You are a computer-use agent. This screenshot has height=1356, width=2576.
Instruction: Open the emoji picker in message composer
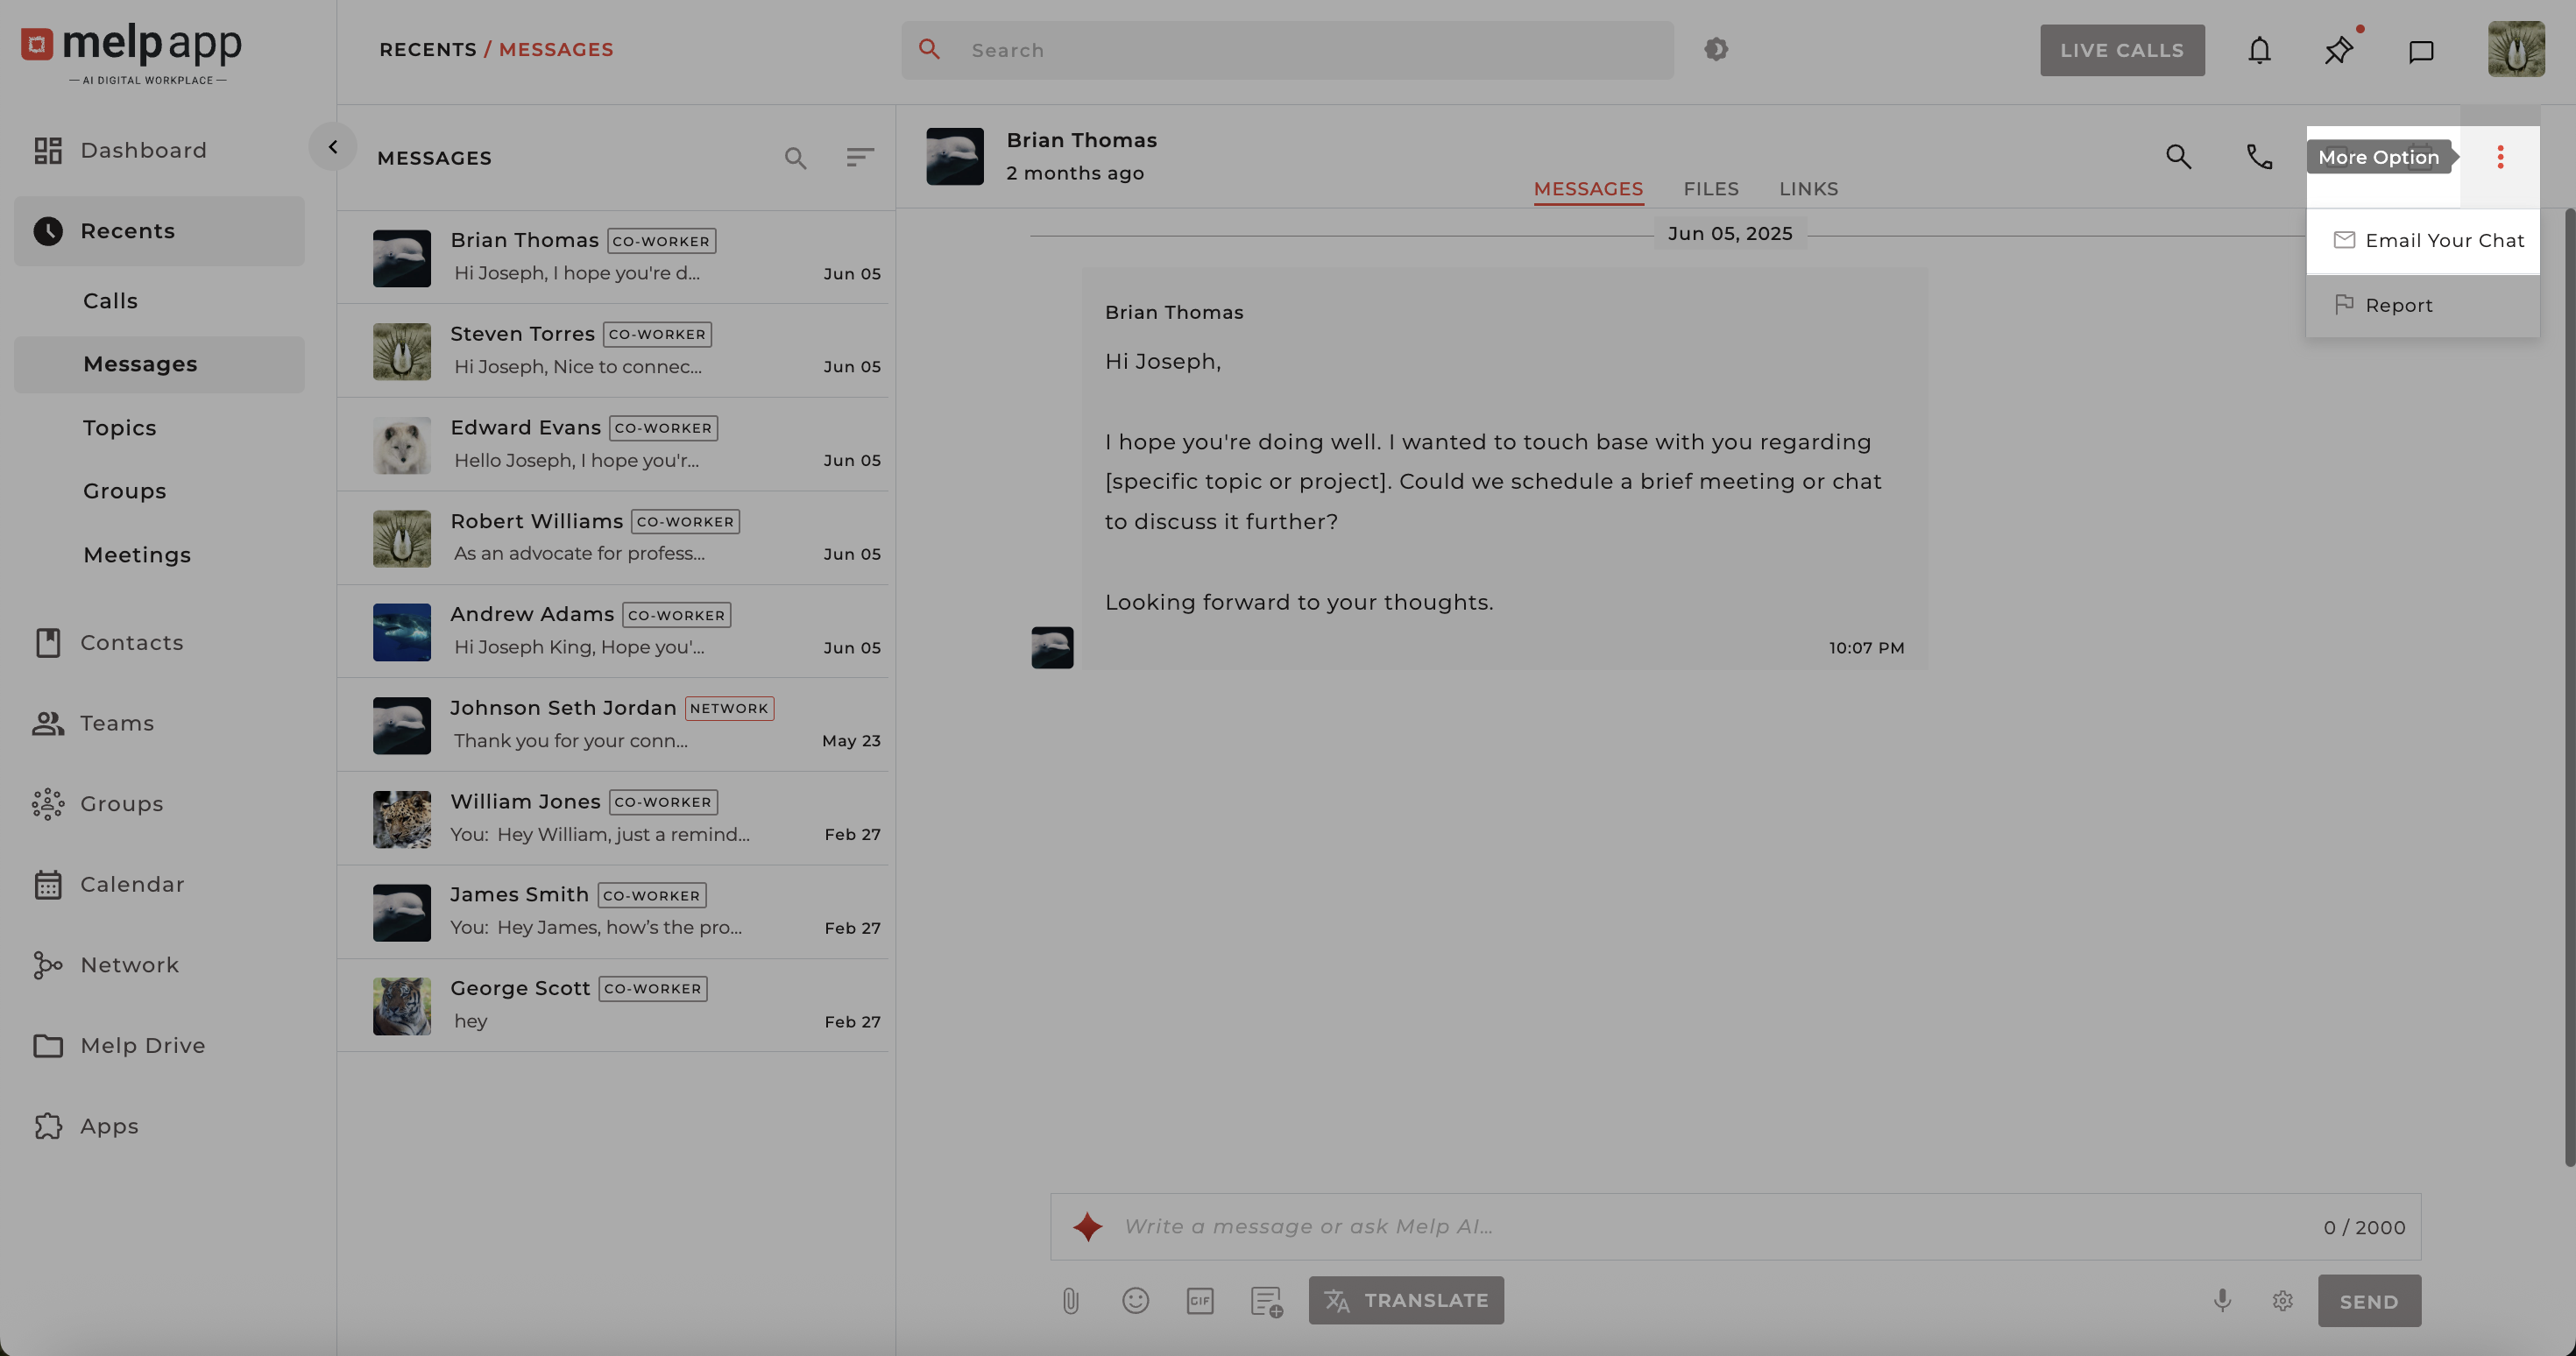(x=1136, y=1300)
